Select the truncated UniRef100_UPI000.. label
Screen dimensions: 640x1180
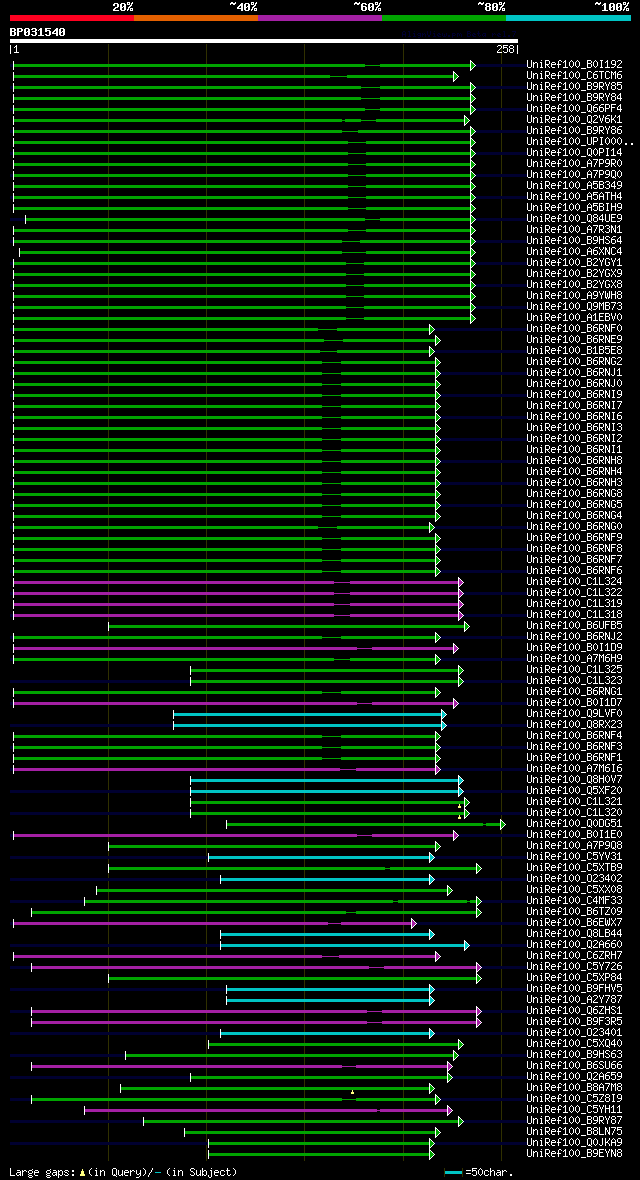580,141
